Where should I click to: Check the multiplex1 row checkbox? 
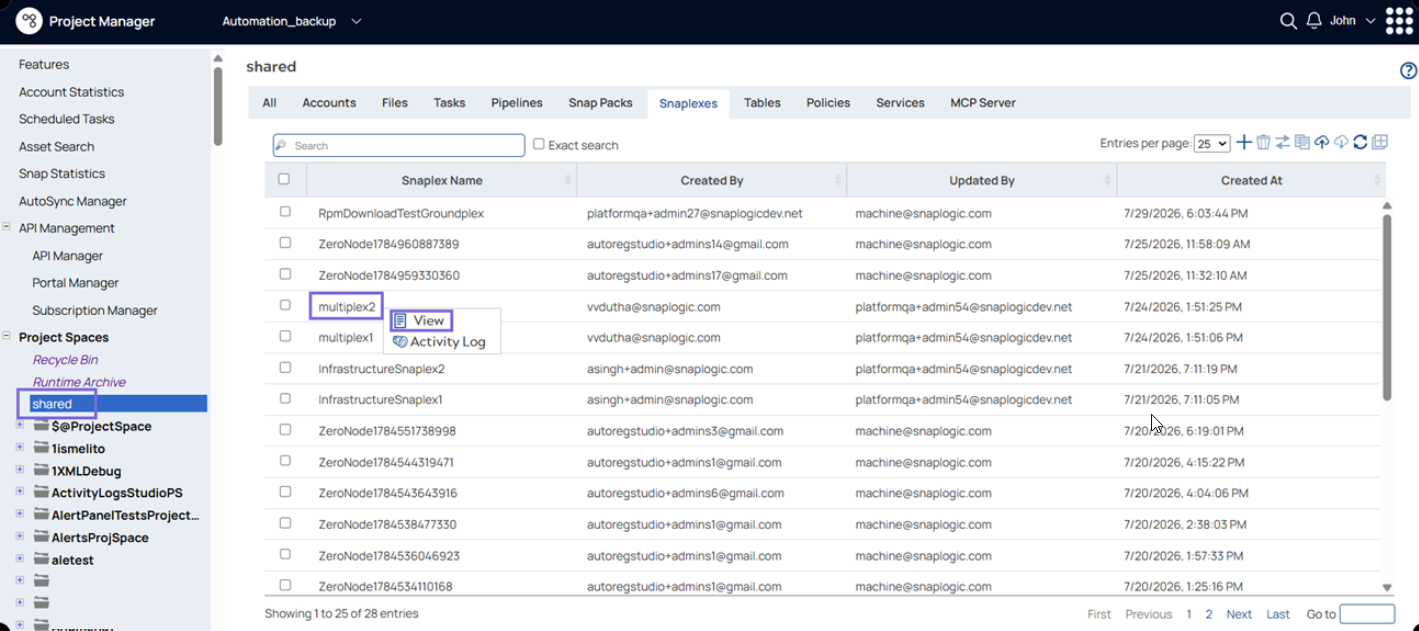click(285, 336)
